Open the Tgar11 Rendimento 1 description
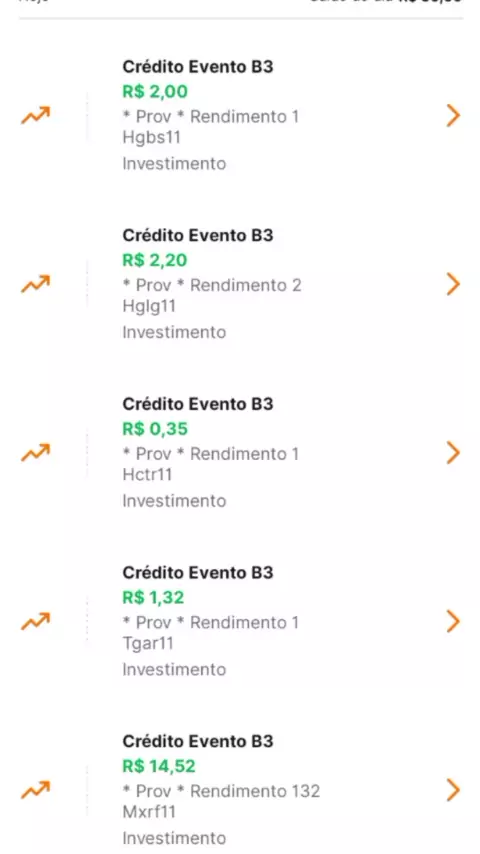The height and width of the screenshot is (854, 480). click(x=211, y=633)
